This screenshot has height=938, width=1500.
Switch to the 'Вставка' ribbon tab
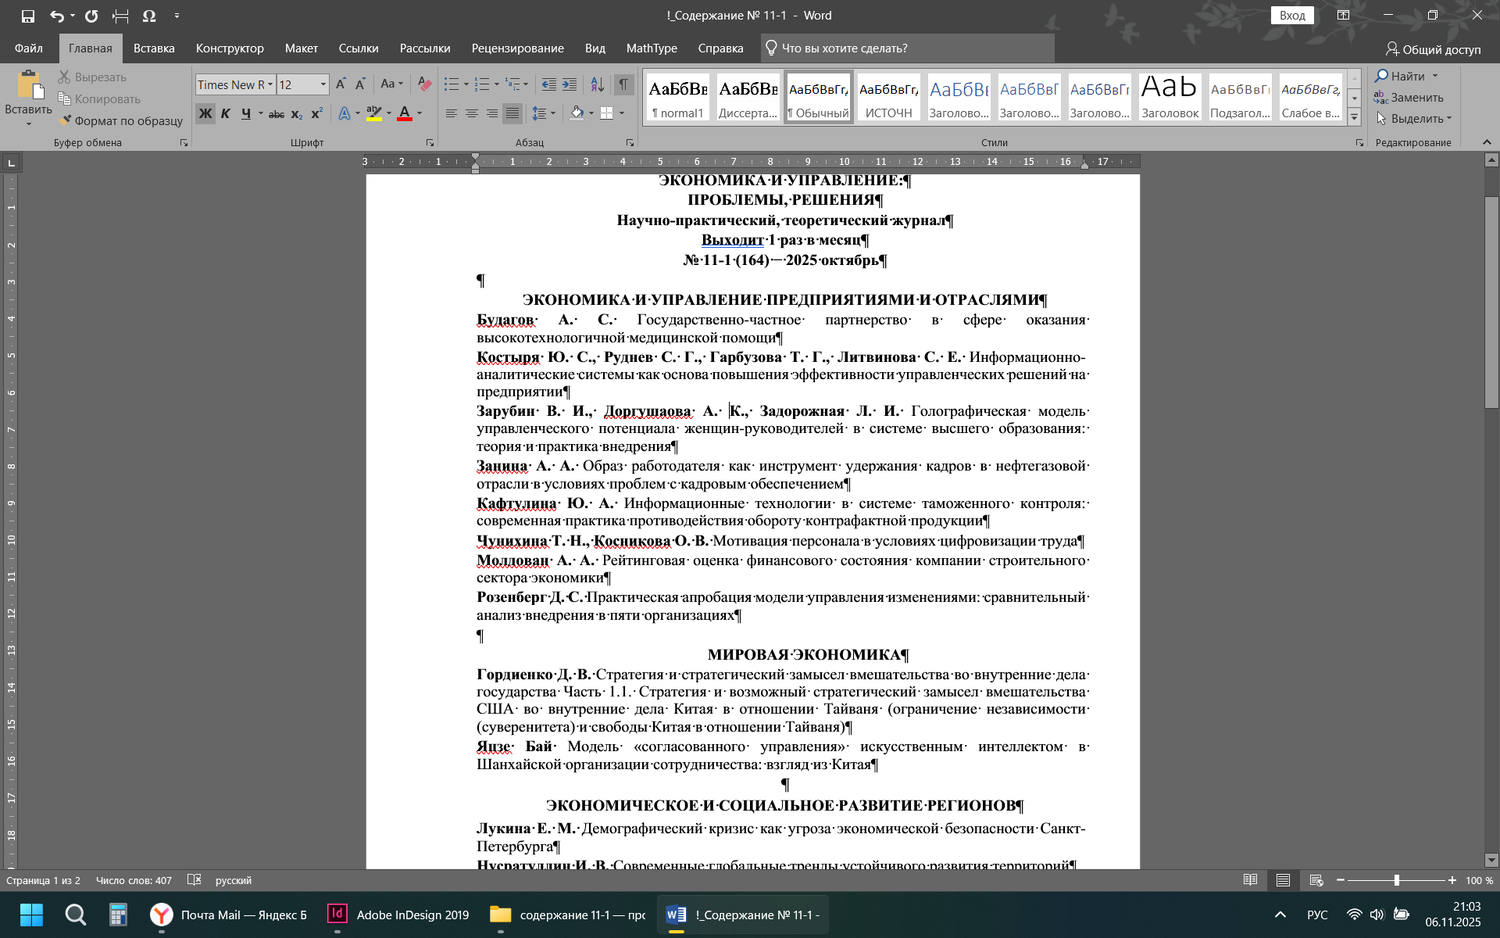click(154, 48)
